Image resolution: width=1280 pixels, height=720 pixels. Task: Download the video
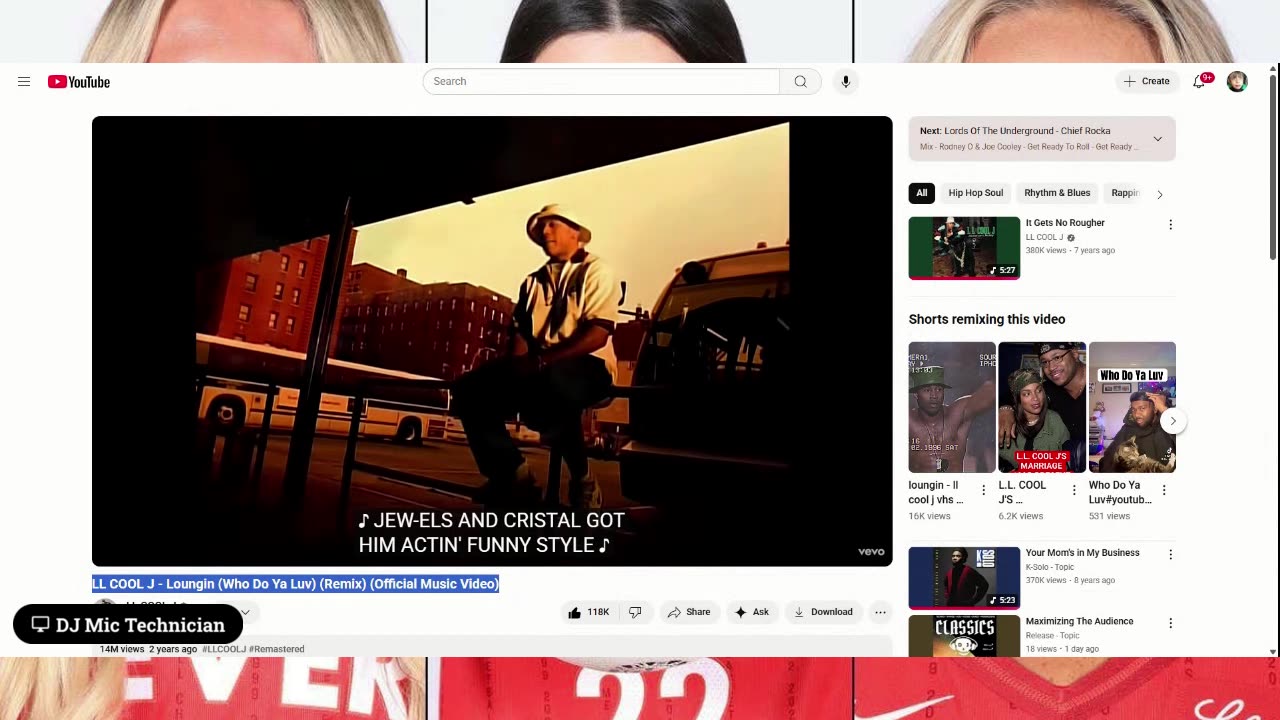coord(823,612)
